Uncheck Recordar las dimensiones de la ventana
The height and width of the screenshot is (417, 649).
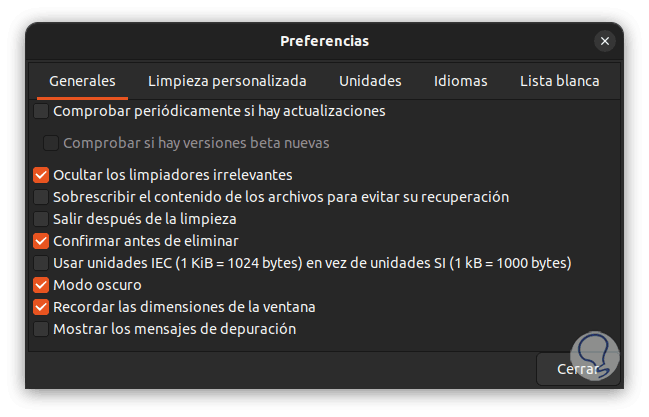[41, 307]
